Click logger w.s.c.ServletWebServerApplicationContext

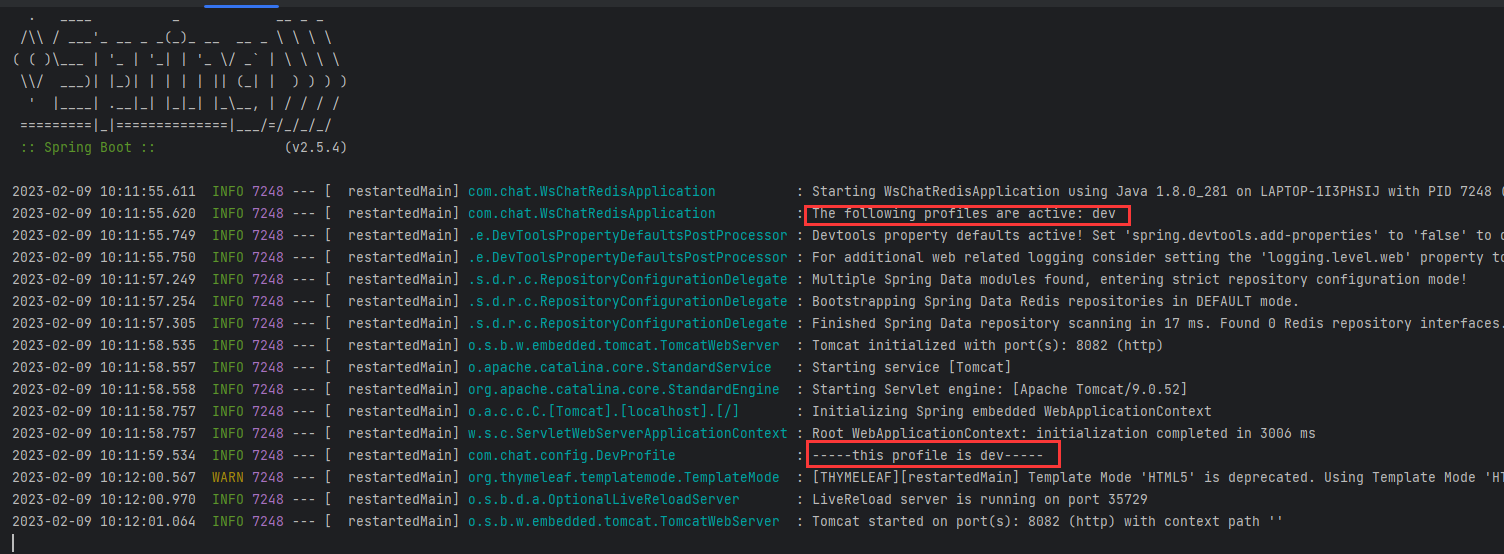(627, 433)
